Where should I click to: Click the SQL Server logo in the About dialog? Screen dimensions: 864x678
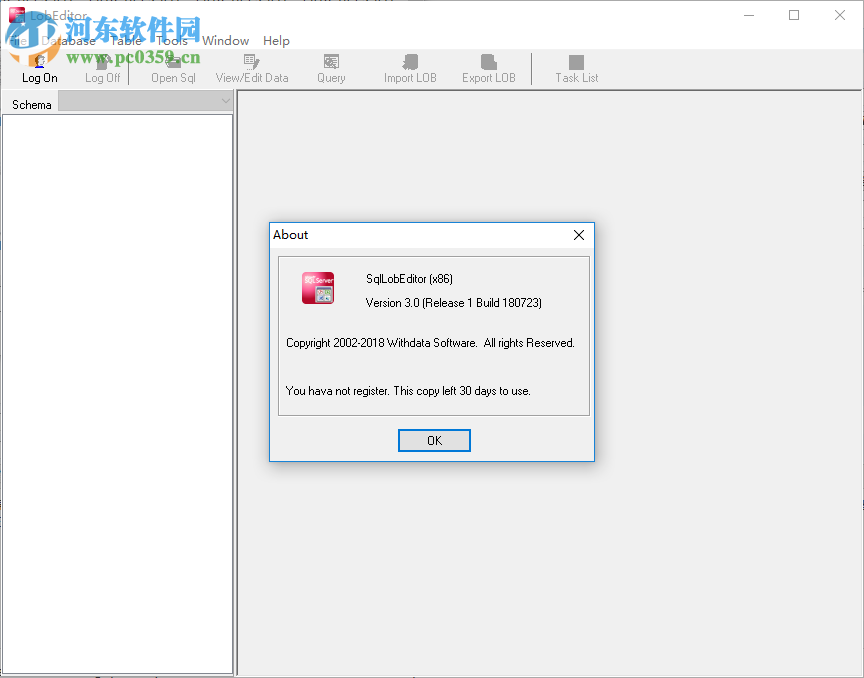point(317,288)
